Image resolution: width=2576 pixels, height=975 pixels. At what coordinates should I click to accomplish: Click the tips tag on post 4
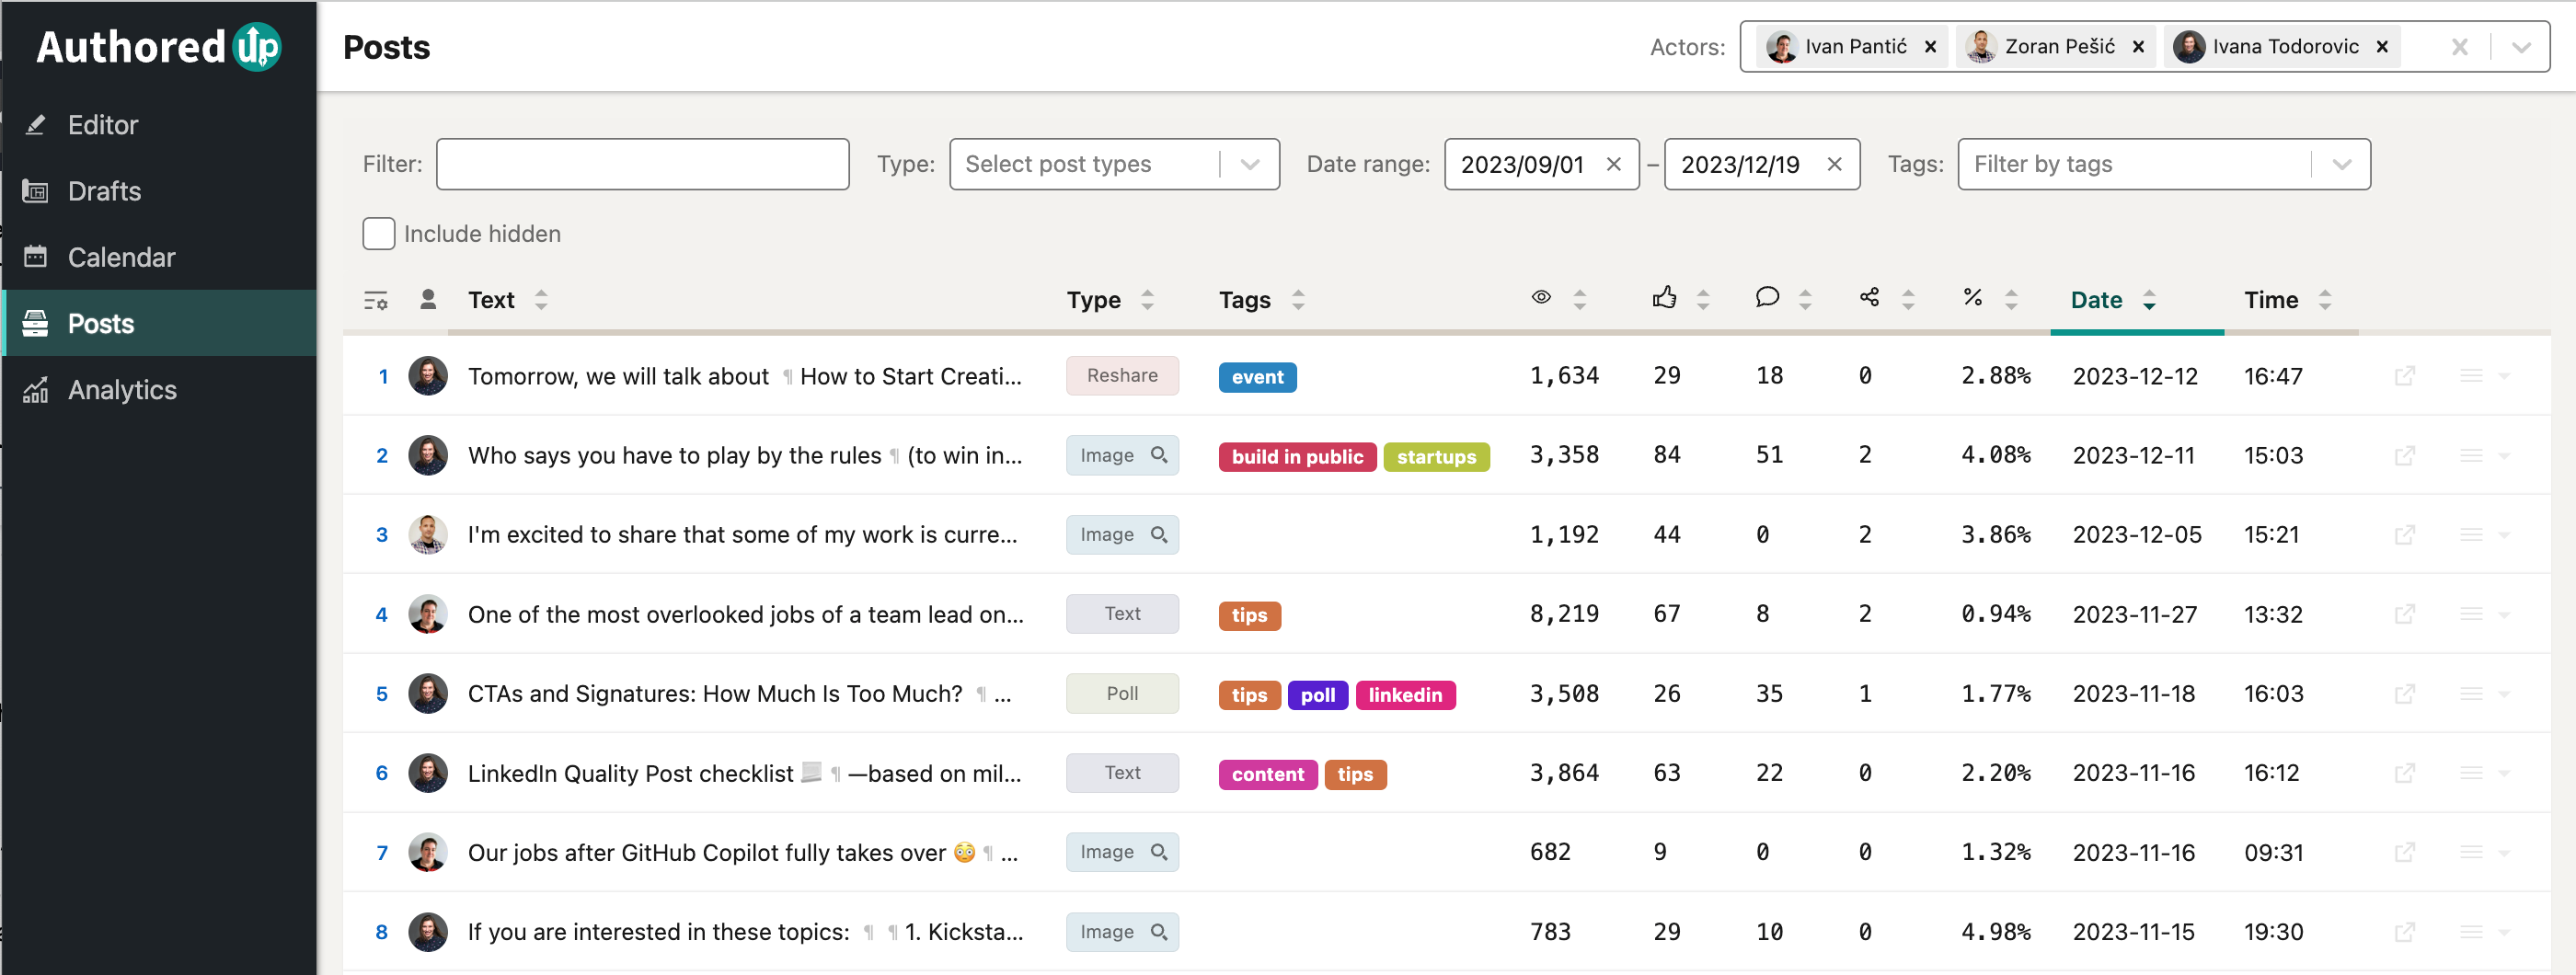click(1249, 615)
